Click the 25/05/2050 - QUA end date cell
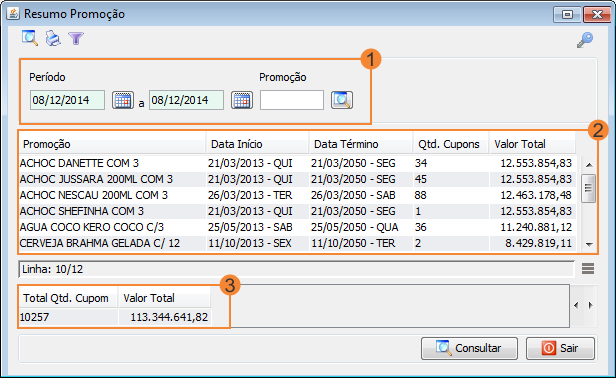The height and width of the screenshot is (378, 616). pyautogui.click(x=361, y=227)
